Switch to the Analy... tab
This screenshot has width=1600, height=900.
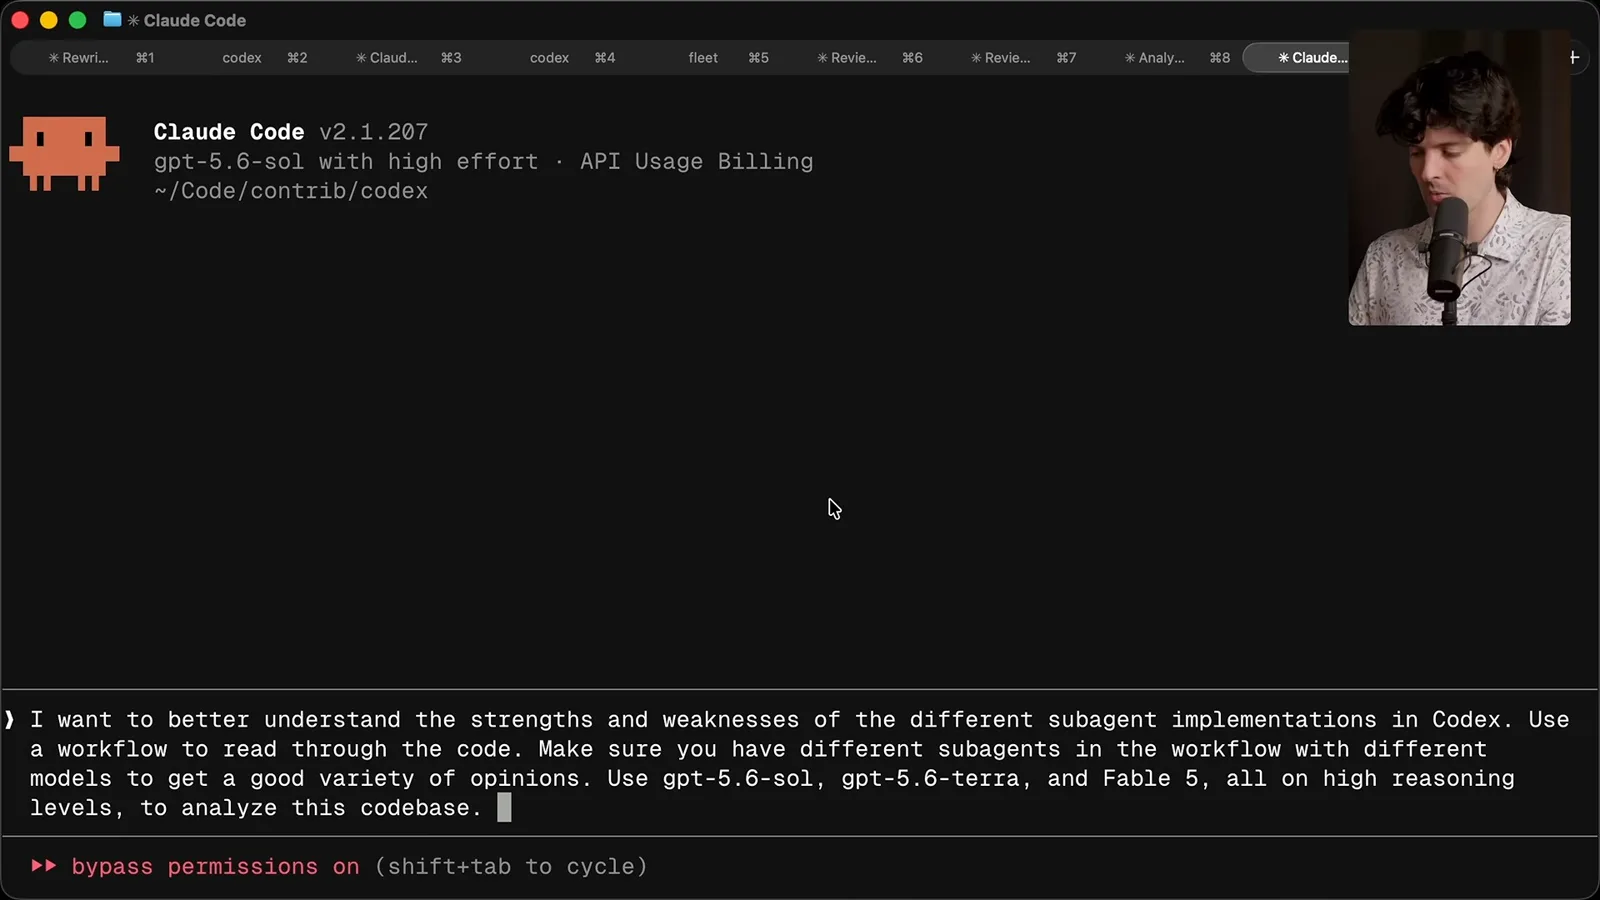pyautogui.click(x=1177, y=58)
